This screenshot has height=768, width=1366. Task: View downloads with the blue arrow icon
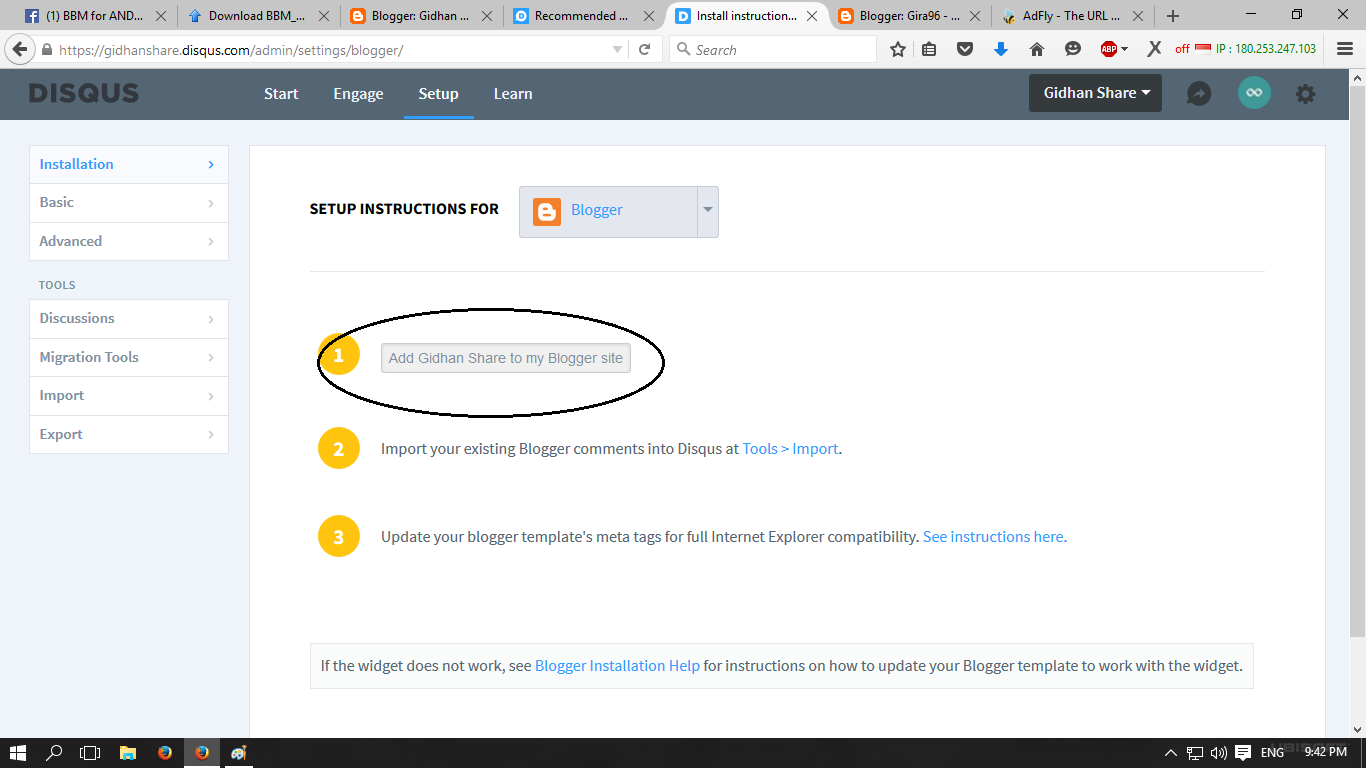(1001, 48)
